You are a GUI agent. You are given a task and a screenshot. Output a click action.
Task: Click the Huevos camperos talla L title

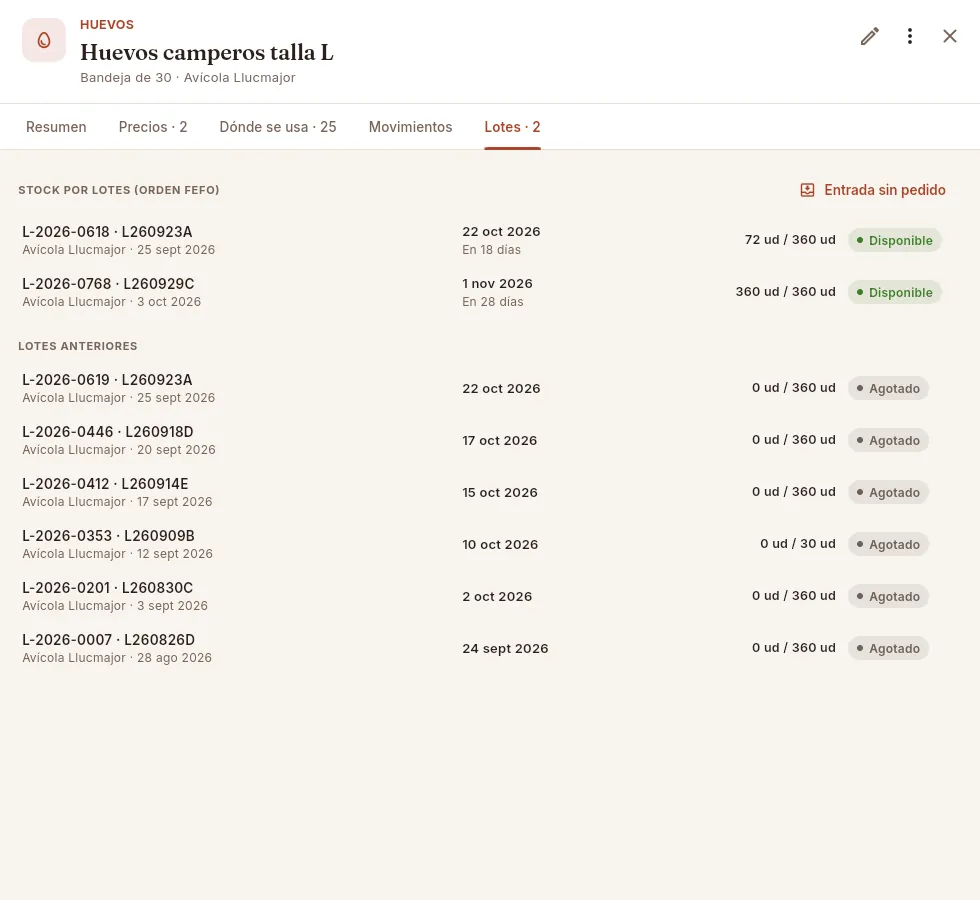[207, 52]
